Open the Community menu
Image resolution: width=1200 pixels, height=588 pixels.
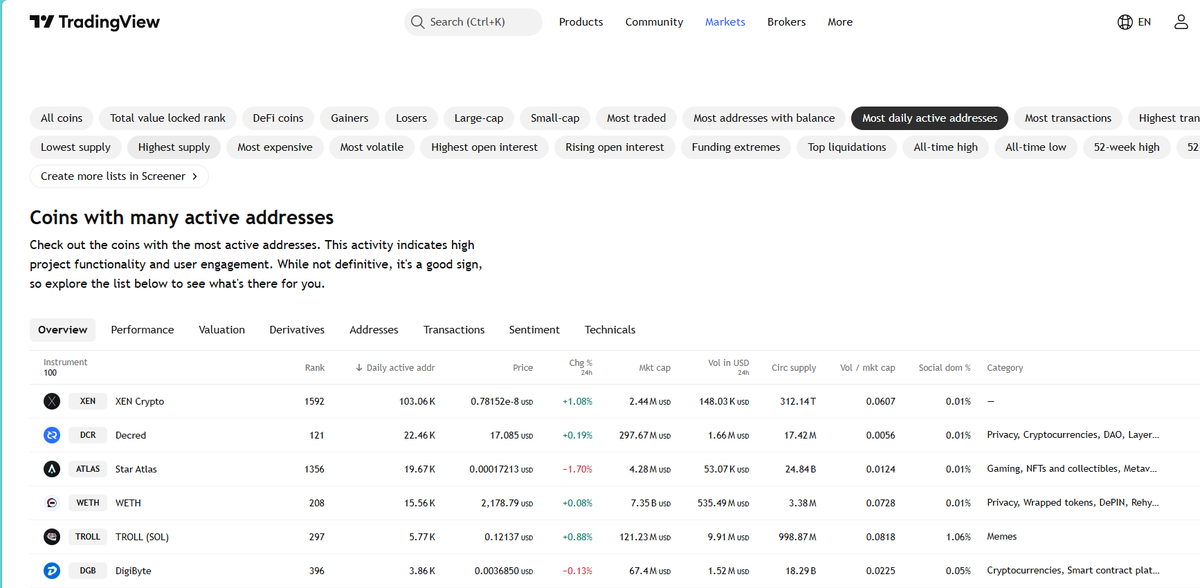[x=654, y=22]
